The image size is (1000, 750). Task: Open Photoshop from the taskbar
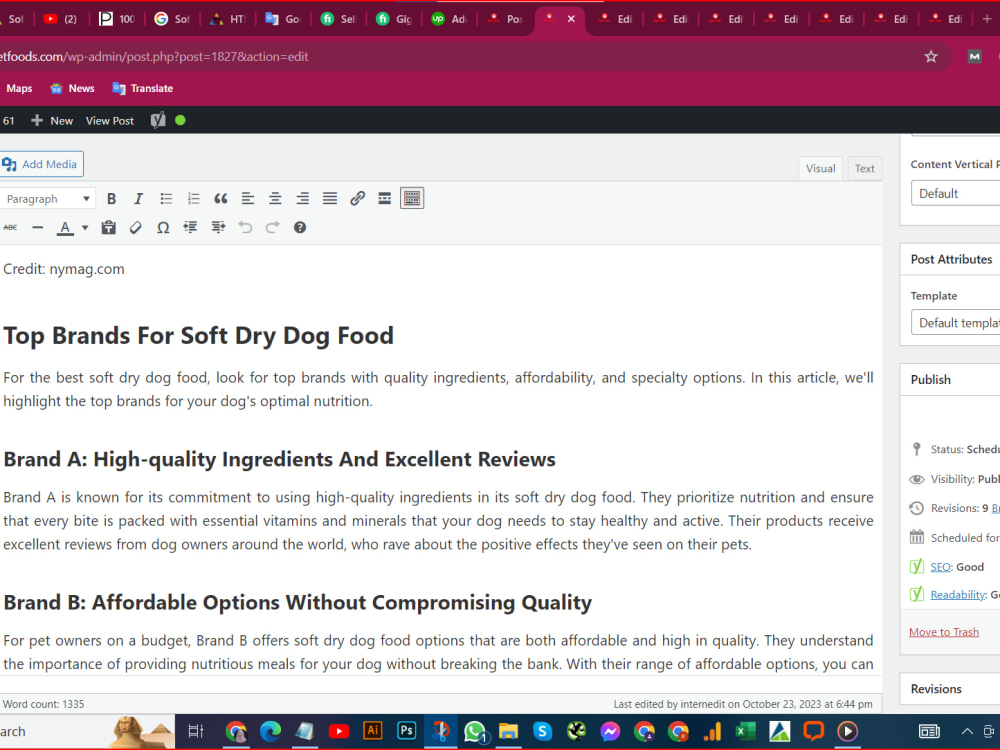(x=406, y=731)
